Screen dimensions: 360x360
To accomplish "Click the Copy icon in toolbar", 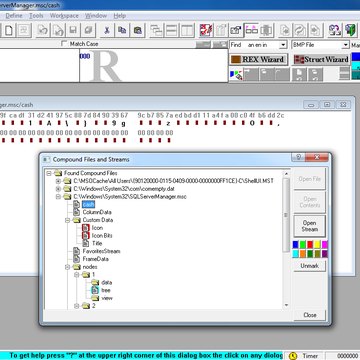I will [x=122, y=30].
